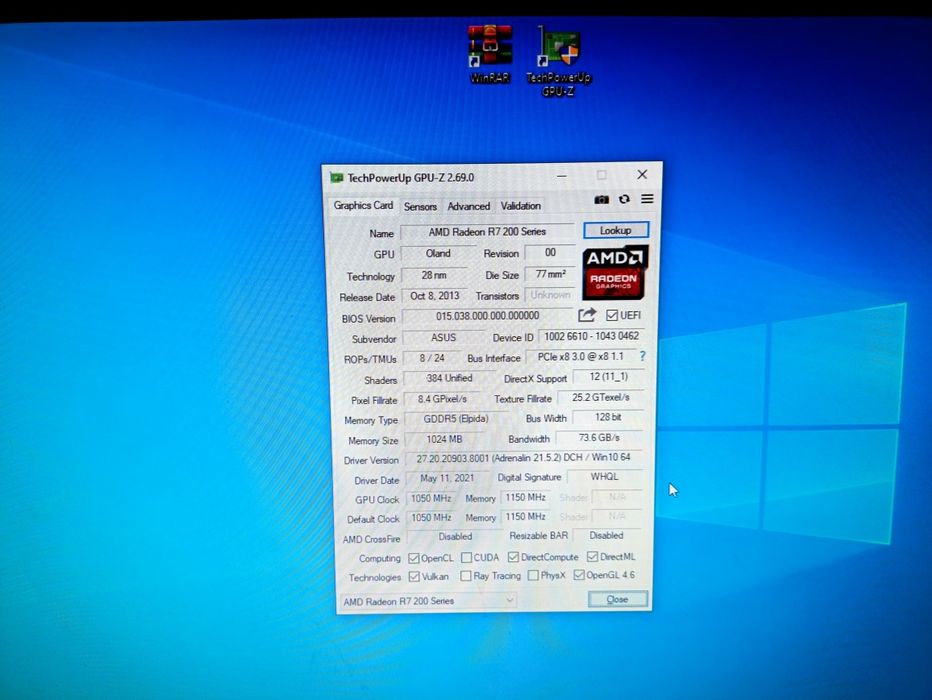Minimize the GPU-Z window
This screenshot has height=700, width=932.
(562, 176)
